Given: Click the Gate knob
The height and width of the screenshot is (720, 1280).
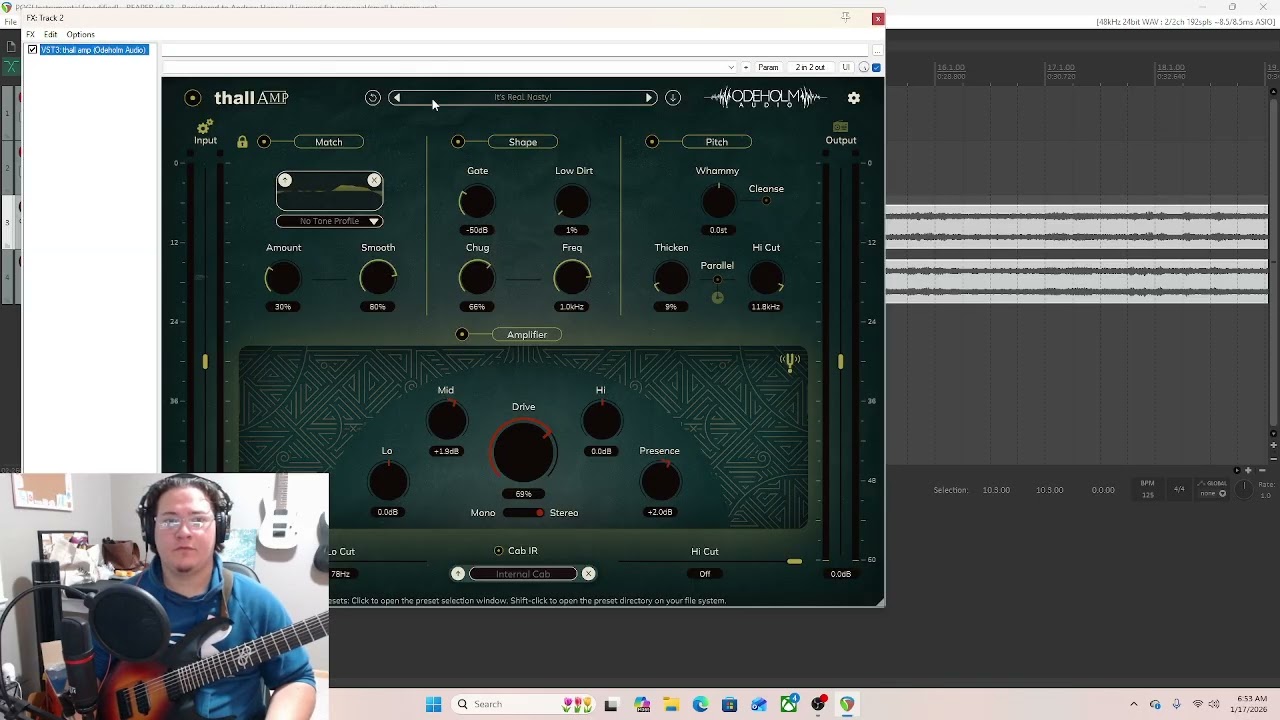Looking at the screenshot, I should pos(477,202).
